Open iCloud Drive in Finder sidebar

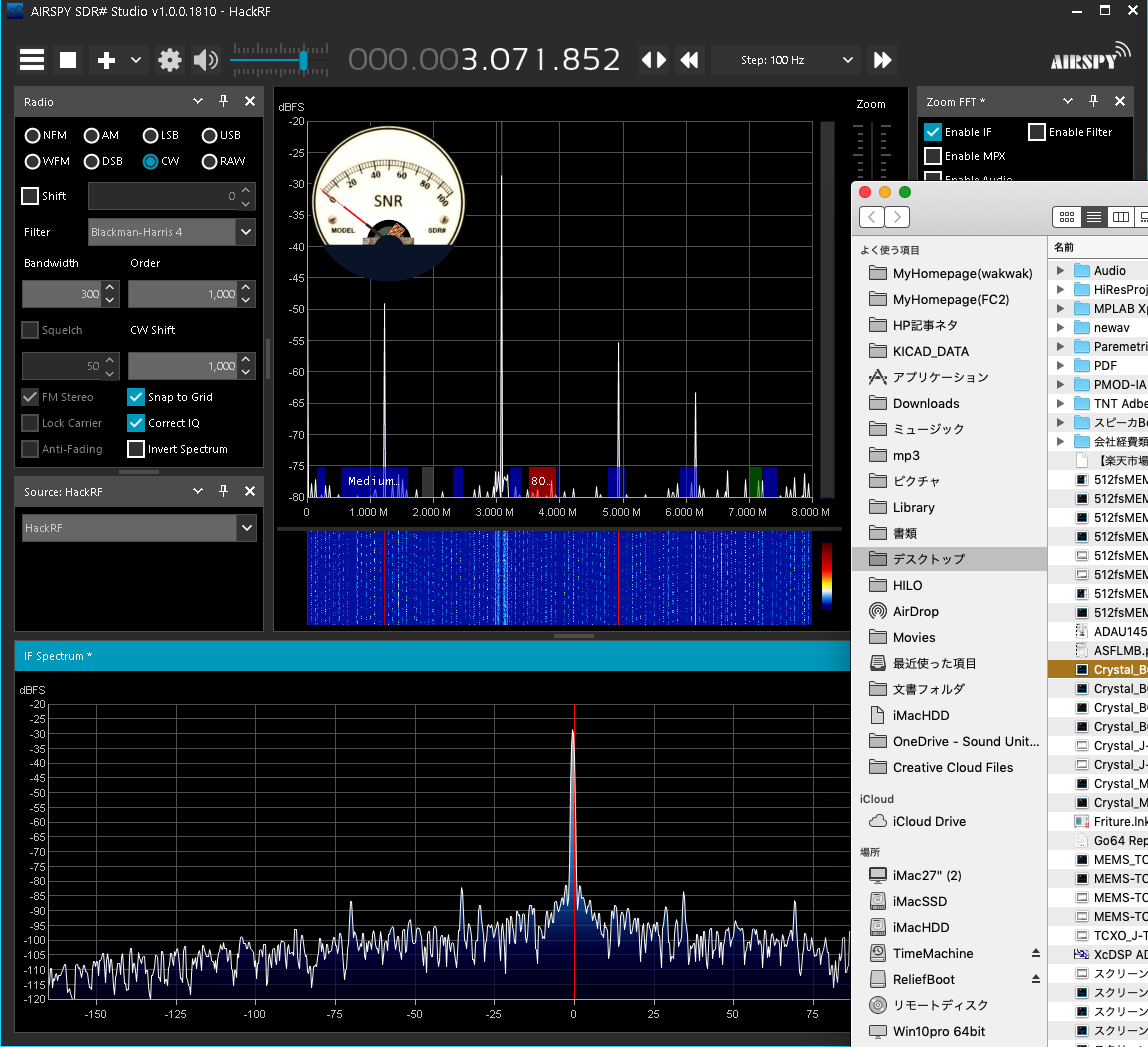click(929, 821)
